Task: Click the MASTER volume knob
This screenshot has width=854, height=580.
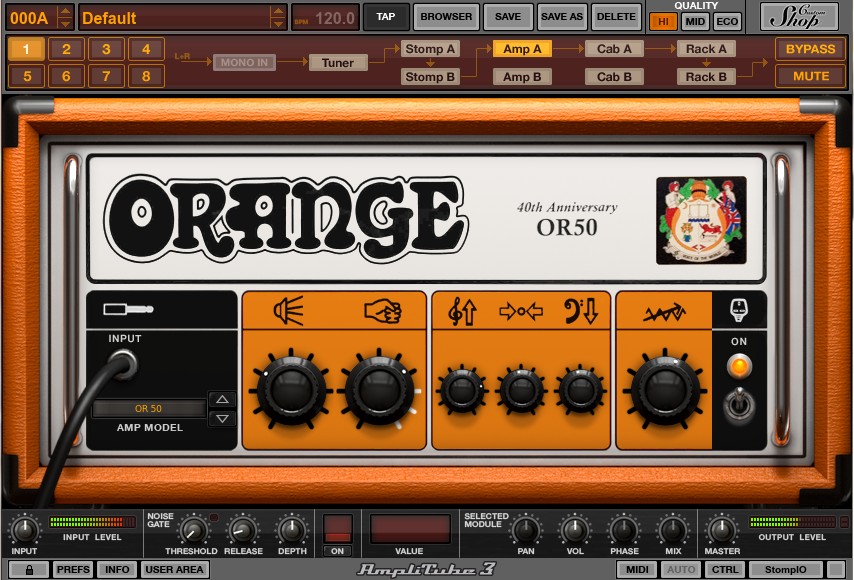Action: pos(722,528)
